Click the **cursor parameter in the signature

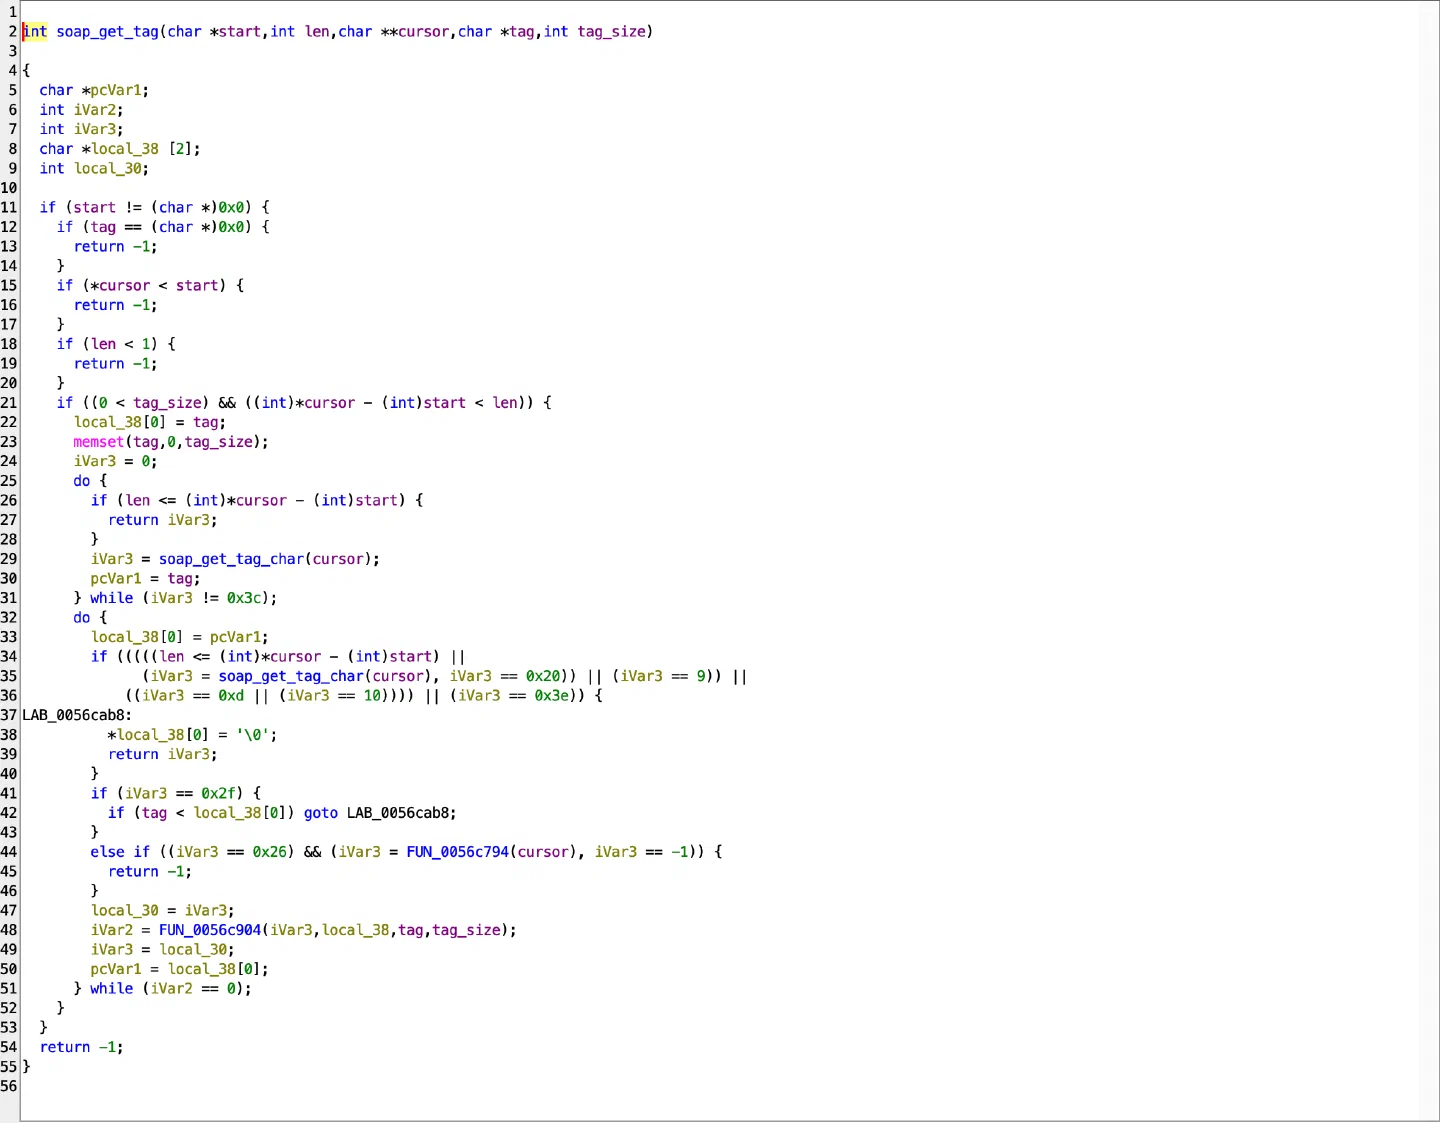click(x=415, y=32)
